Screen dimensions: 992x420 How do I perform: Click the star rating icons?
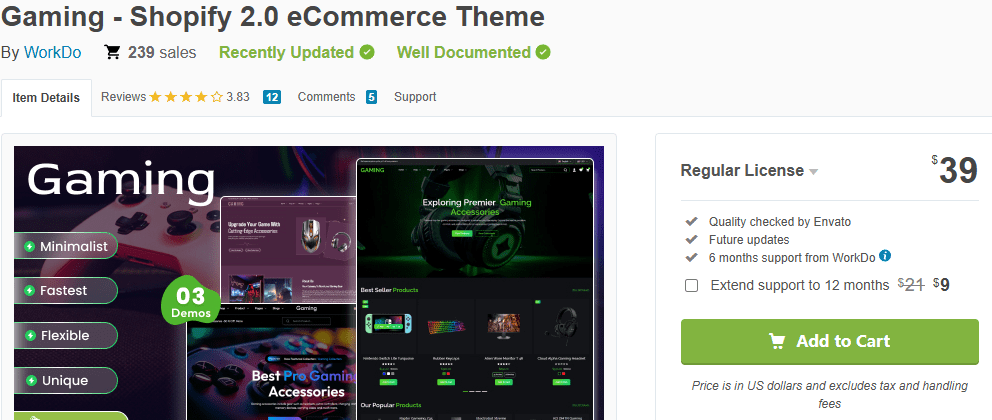pos(186,97)
